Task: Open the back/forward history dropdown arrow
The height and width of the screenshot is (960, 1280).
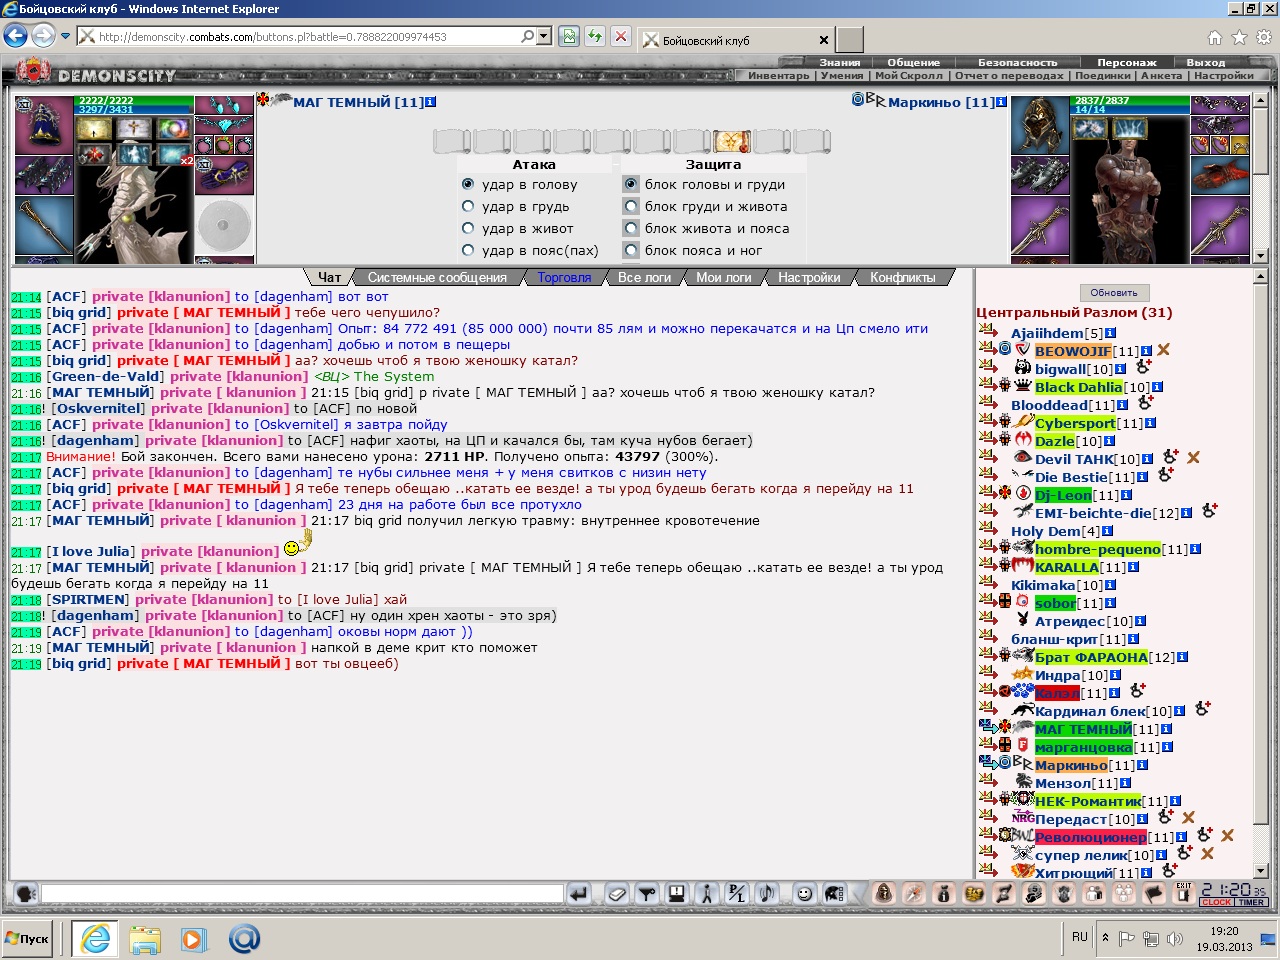Action: pos(66,36)
